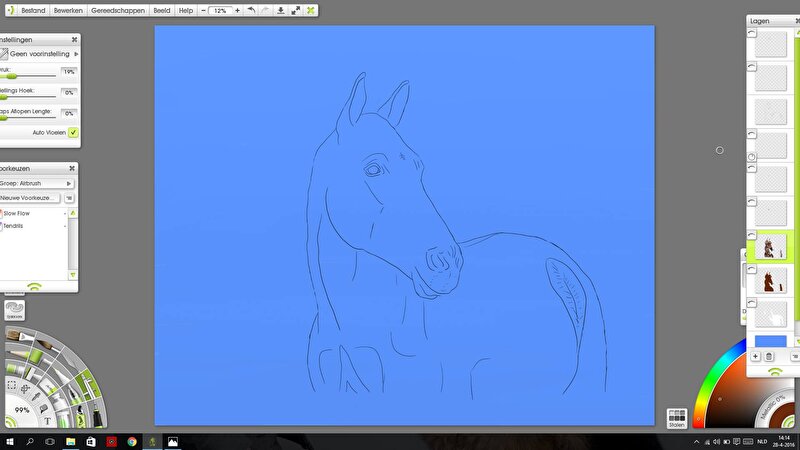Open the Stalen samples panel
800x450 pixels.
point(676,418)
